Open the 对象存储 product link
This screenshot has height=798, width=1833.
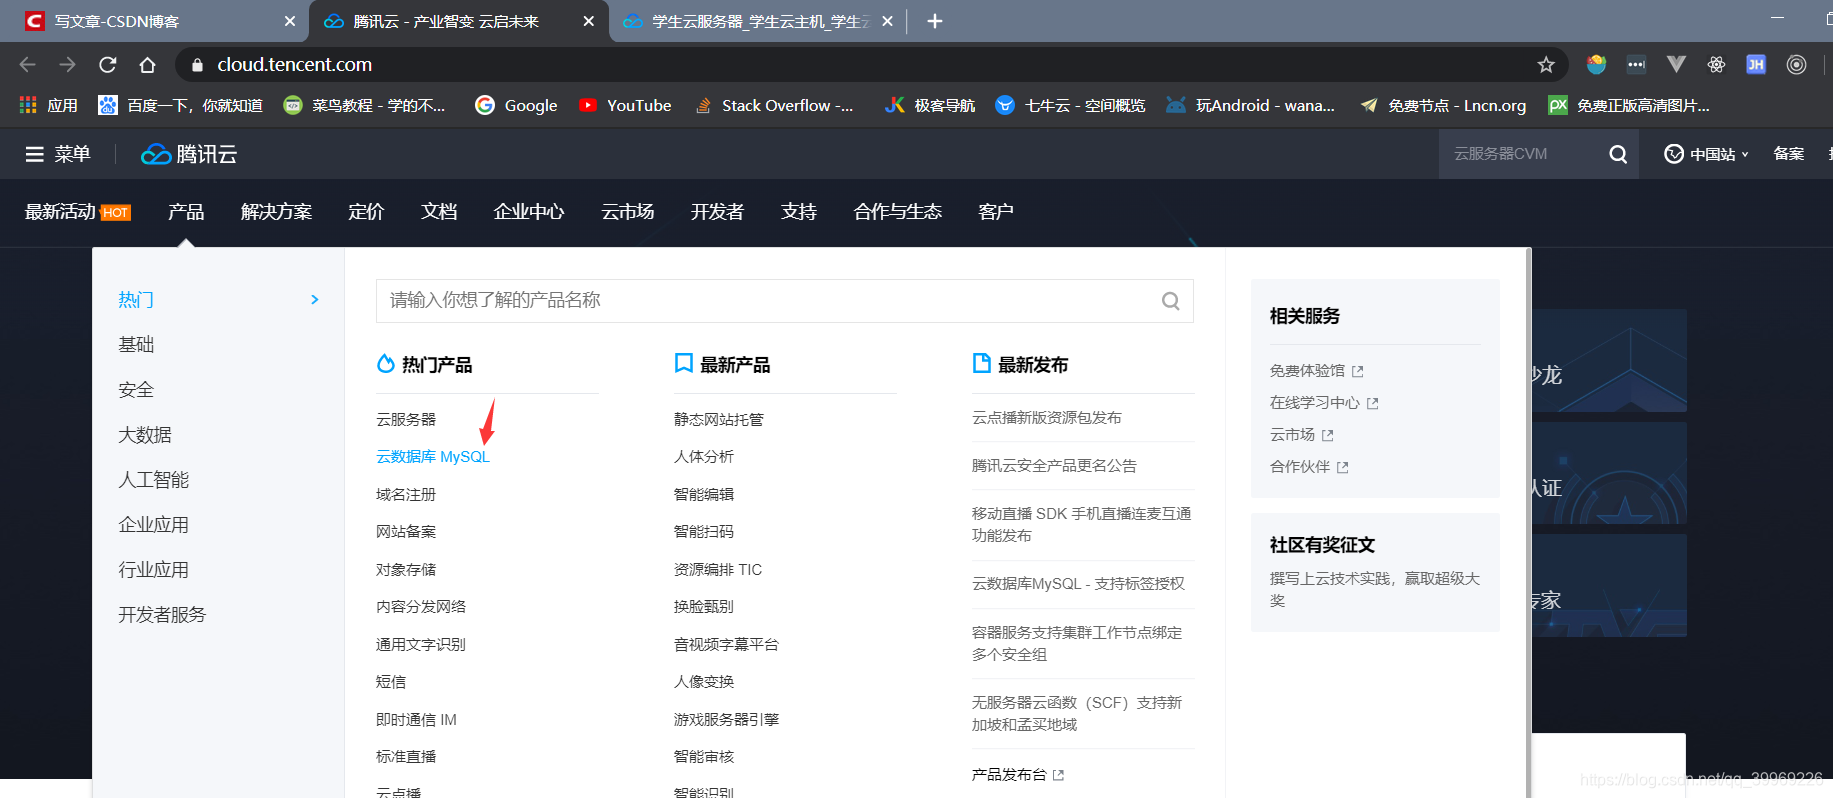406,569
